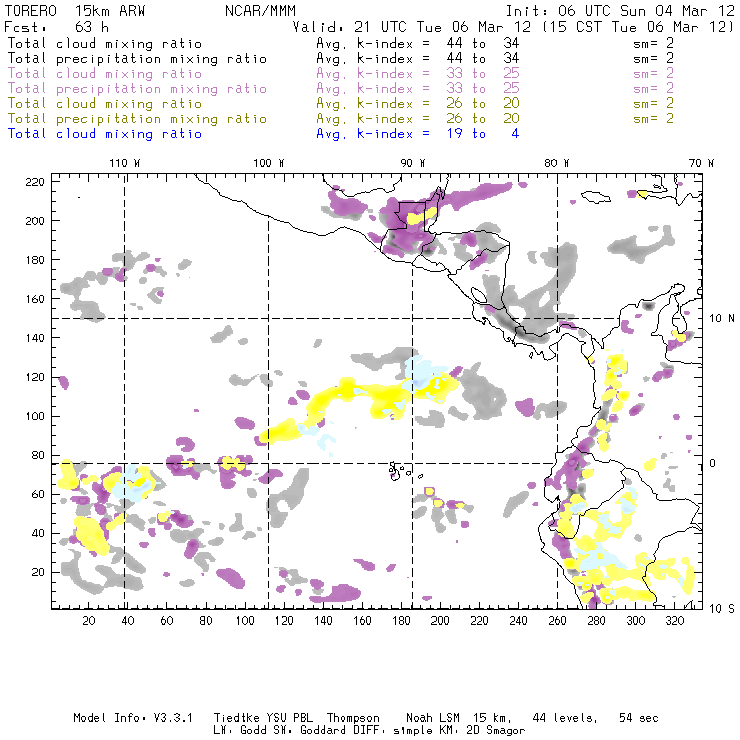Click the y-axis "220" grid label
Viewport: 740px width, 740px height.
point(35,182)
